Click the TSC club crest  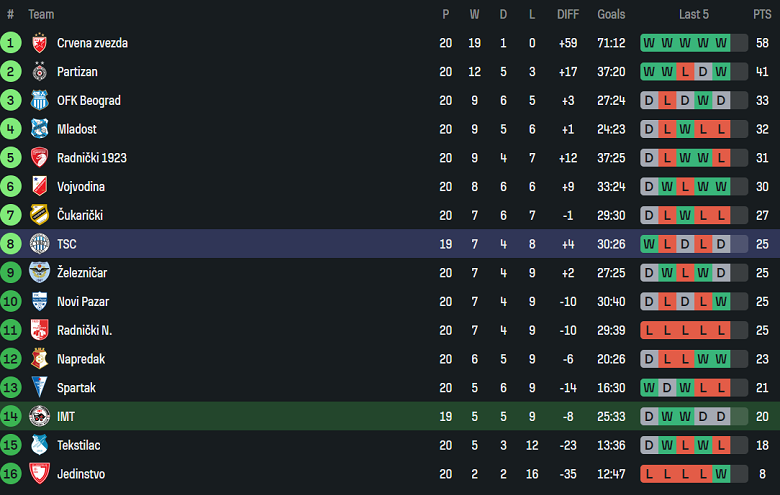tap(39, 244)
